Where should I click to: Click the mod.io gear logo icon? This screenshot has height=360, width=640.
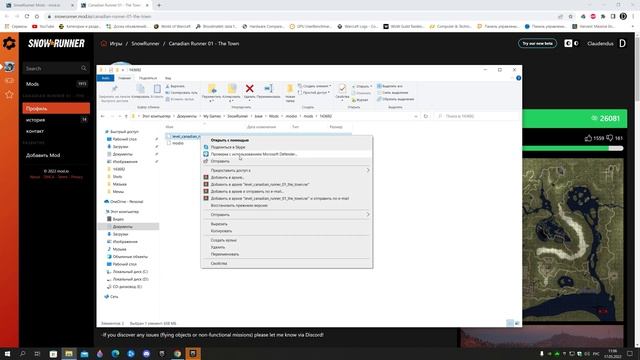click(x=9, y=43)
